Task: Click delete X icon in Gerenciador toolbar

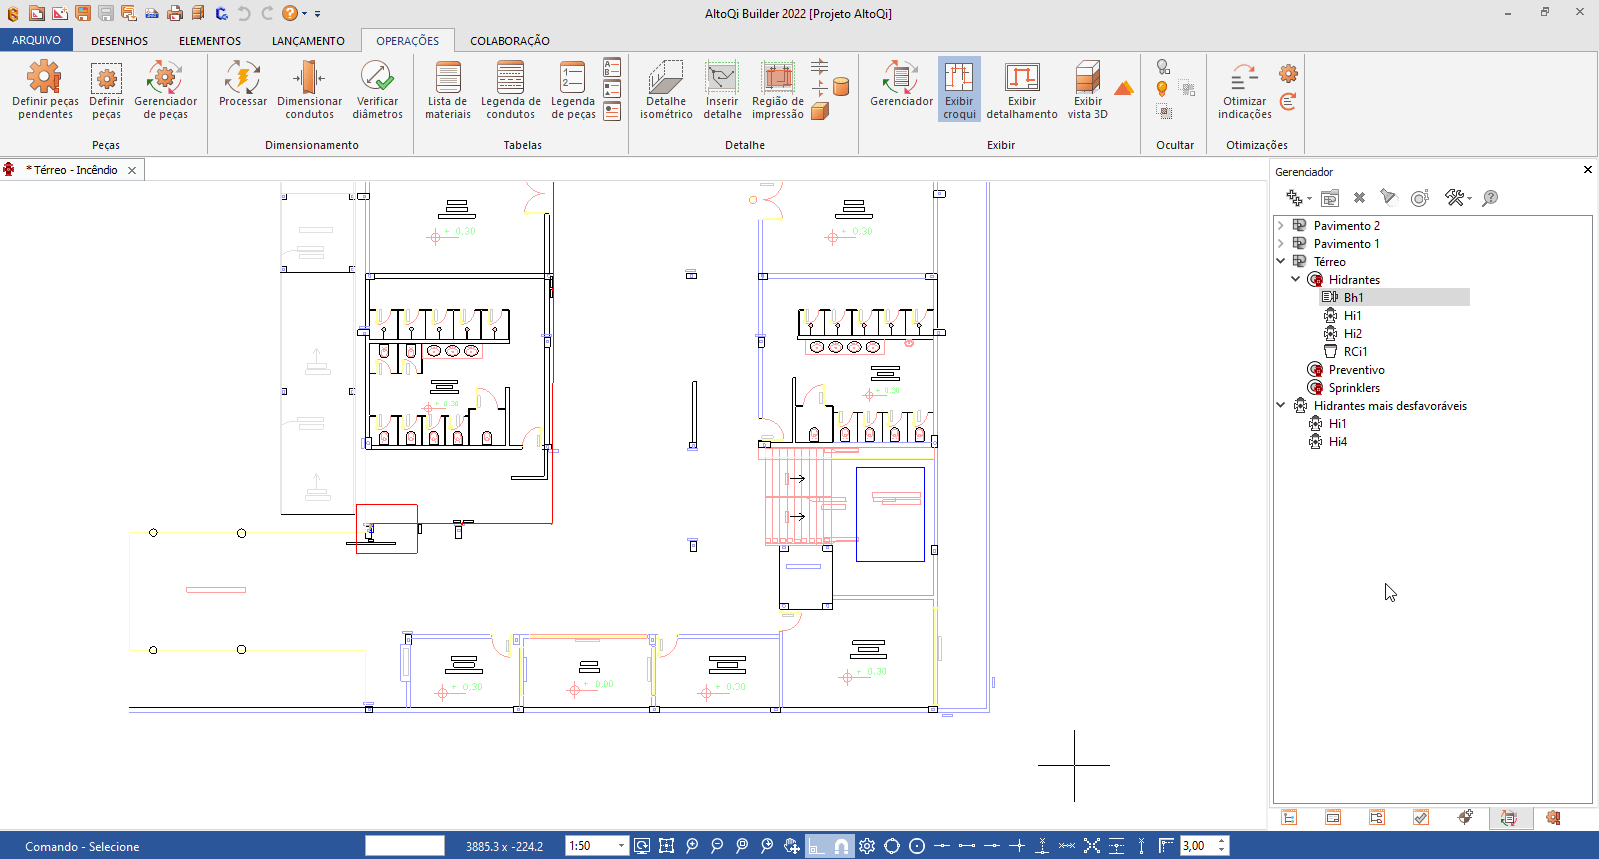Action: pos(1359,198)
